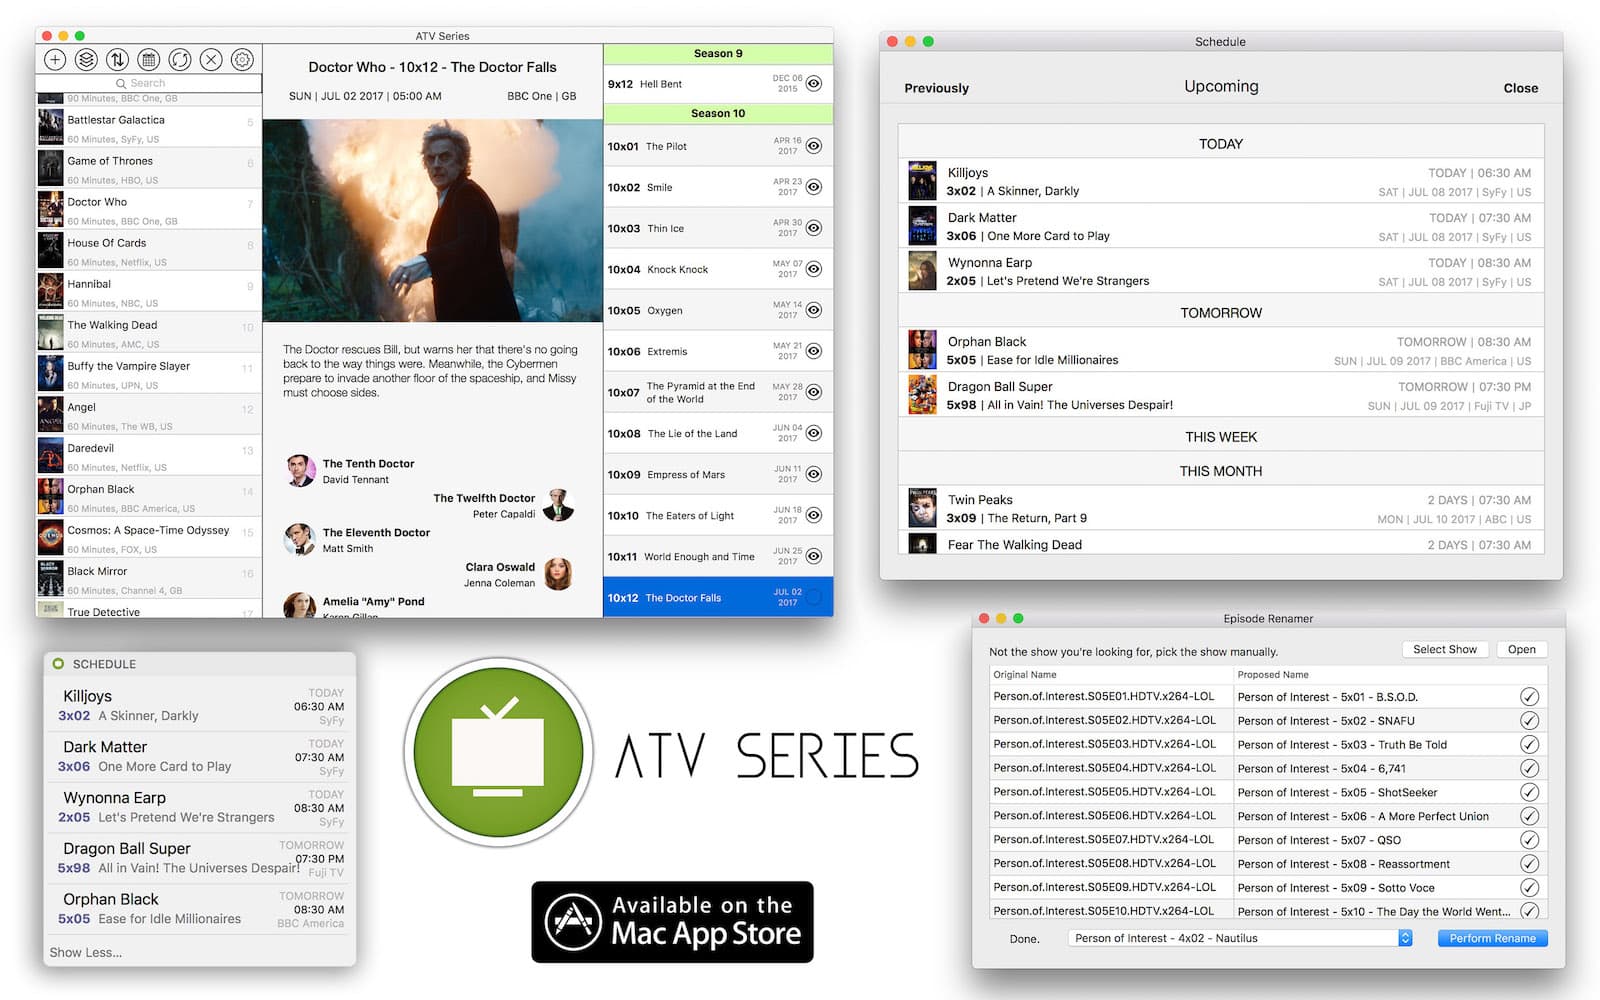Switch to the Previously tab

[x=935, y=88]
